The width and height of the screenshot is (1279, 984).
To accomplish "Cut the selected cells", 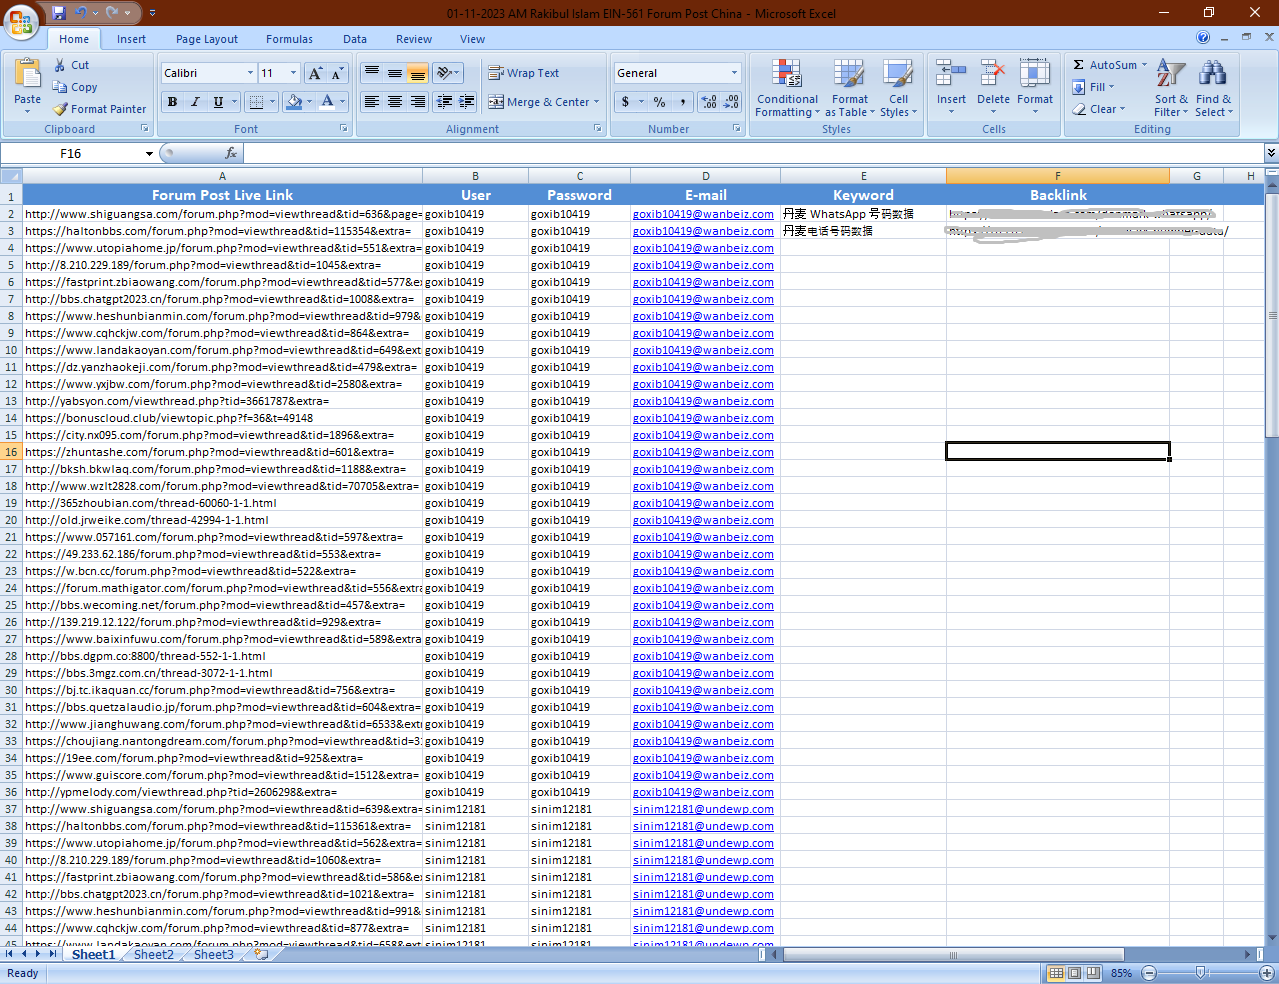I will (x=71, y=65).
